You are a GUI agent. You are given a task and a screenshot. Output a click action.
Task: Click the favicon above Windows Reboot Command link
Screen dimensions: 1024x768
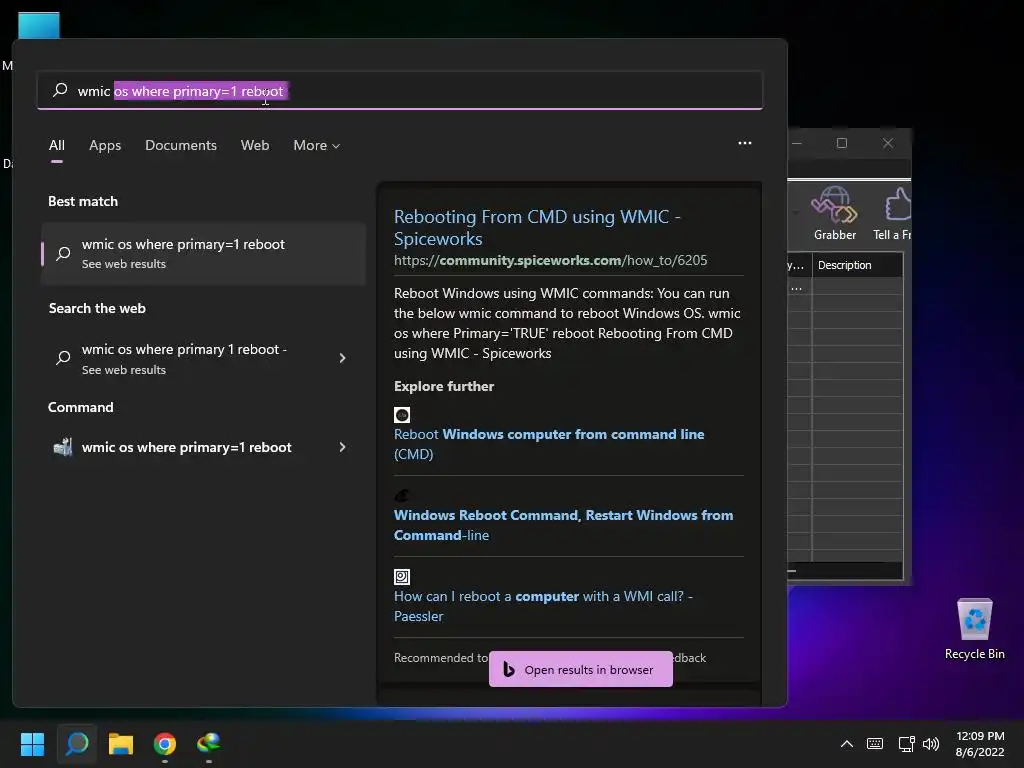402,496
